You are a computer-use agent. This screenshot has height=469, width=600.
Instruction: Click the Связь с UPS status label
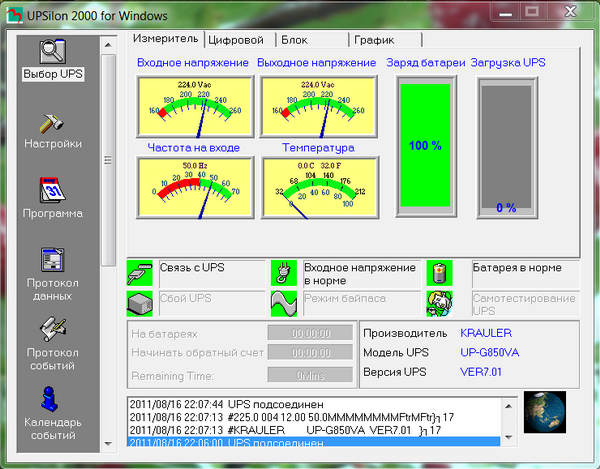click(x=212, y=274)
